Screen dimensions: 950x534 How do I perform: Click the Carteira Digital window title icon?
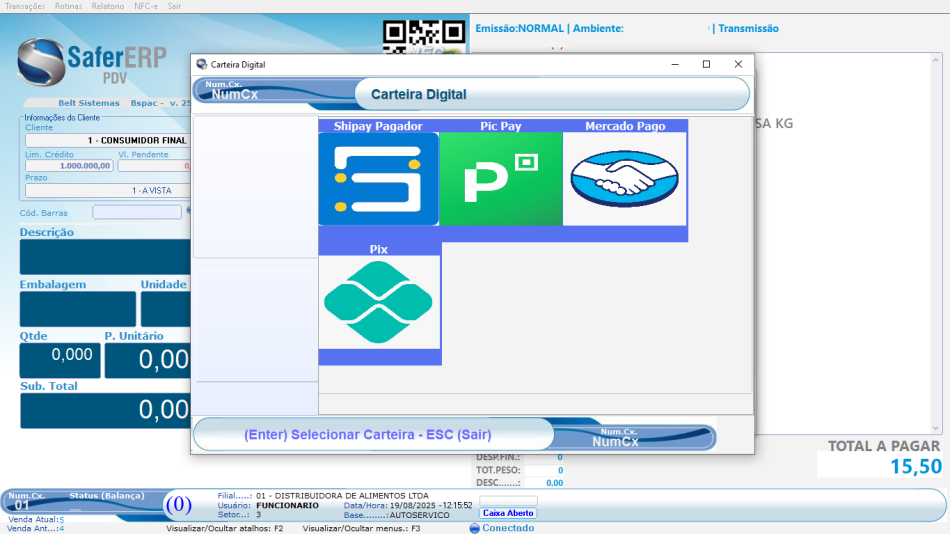point(201,64)
